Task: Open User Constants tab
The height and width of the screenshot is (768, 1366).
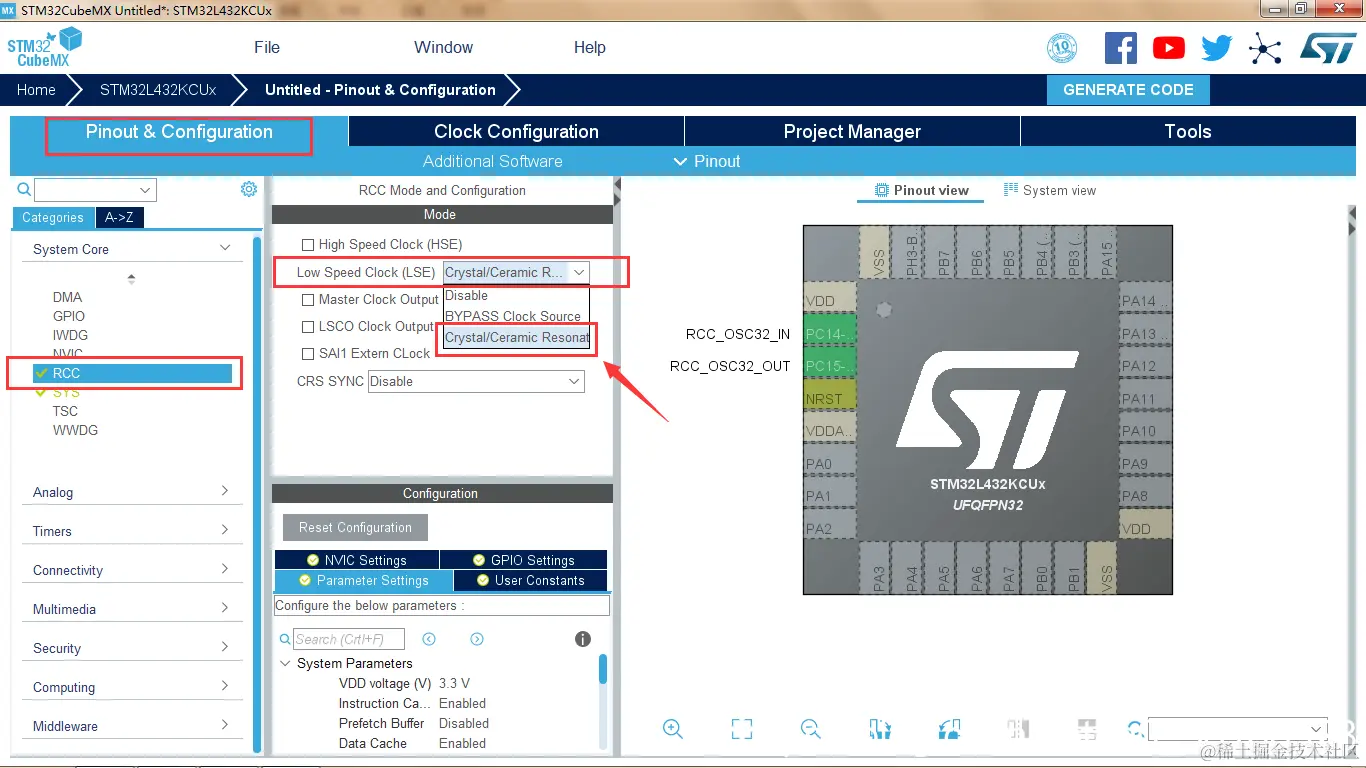Action: point(530,580)
